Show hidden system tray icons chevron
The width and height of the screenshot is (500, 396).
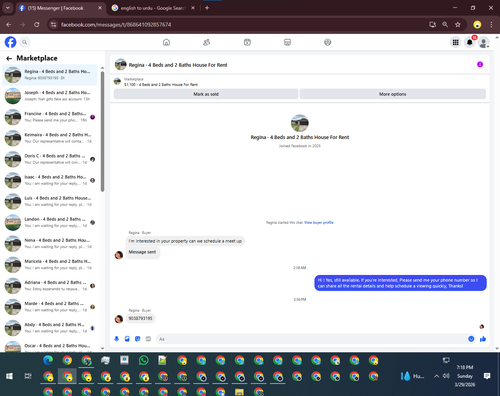pyautogui.click(x=436, y=376)
